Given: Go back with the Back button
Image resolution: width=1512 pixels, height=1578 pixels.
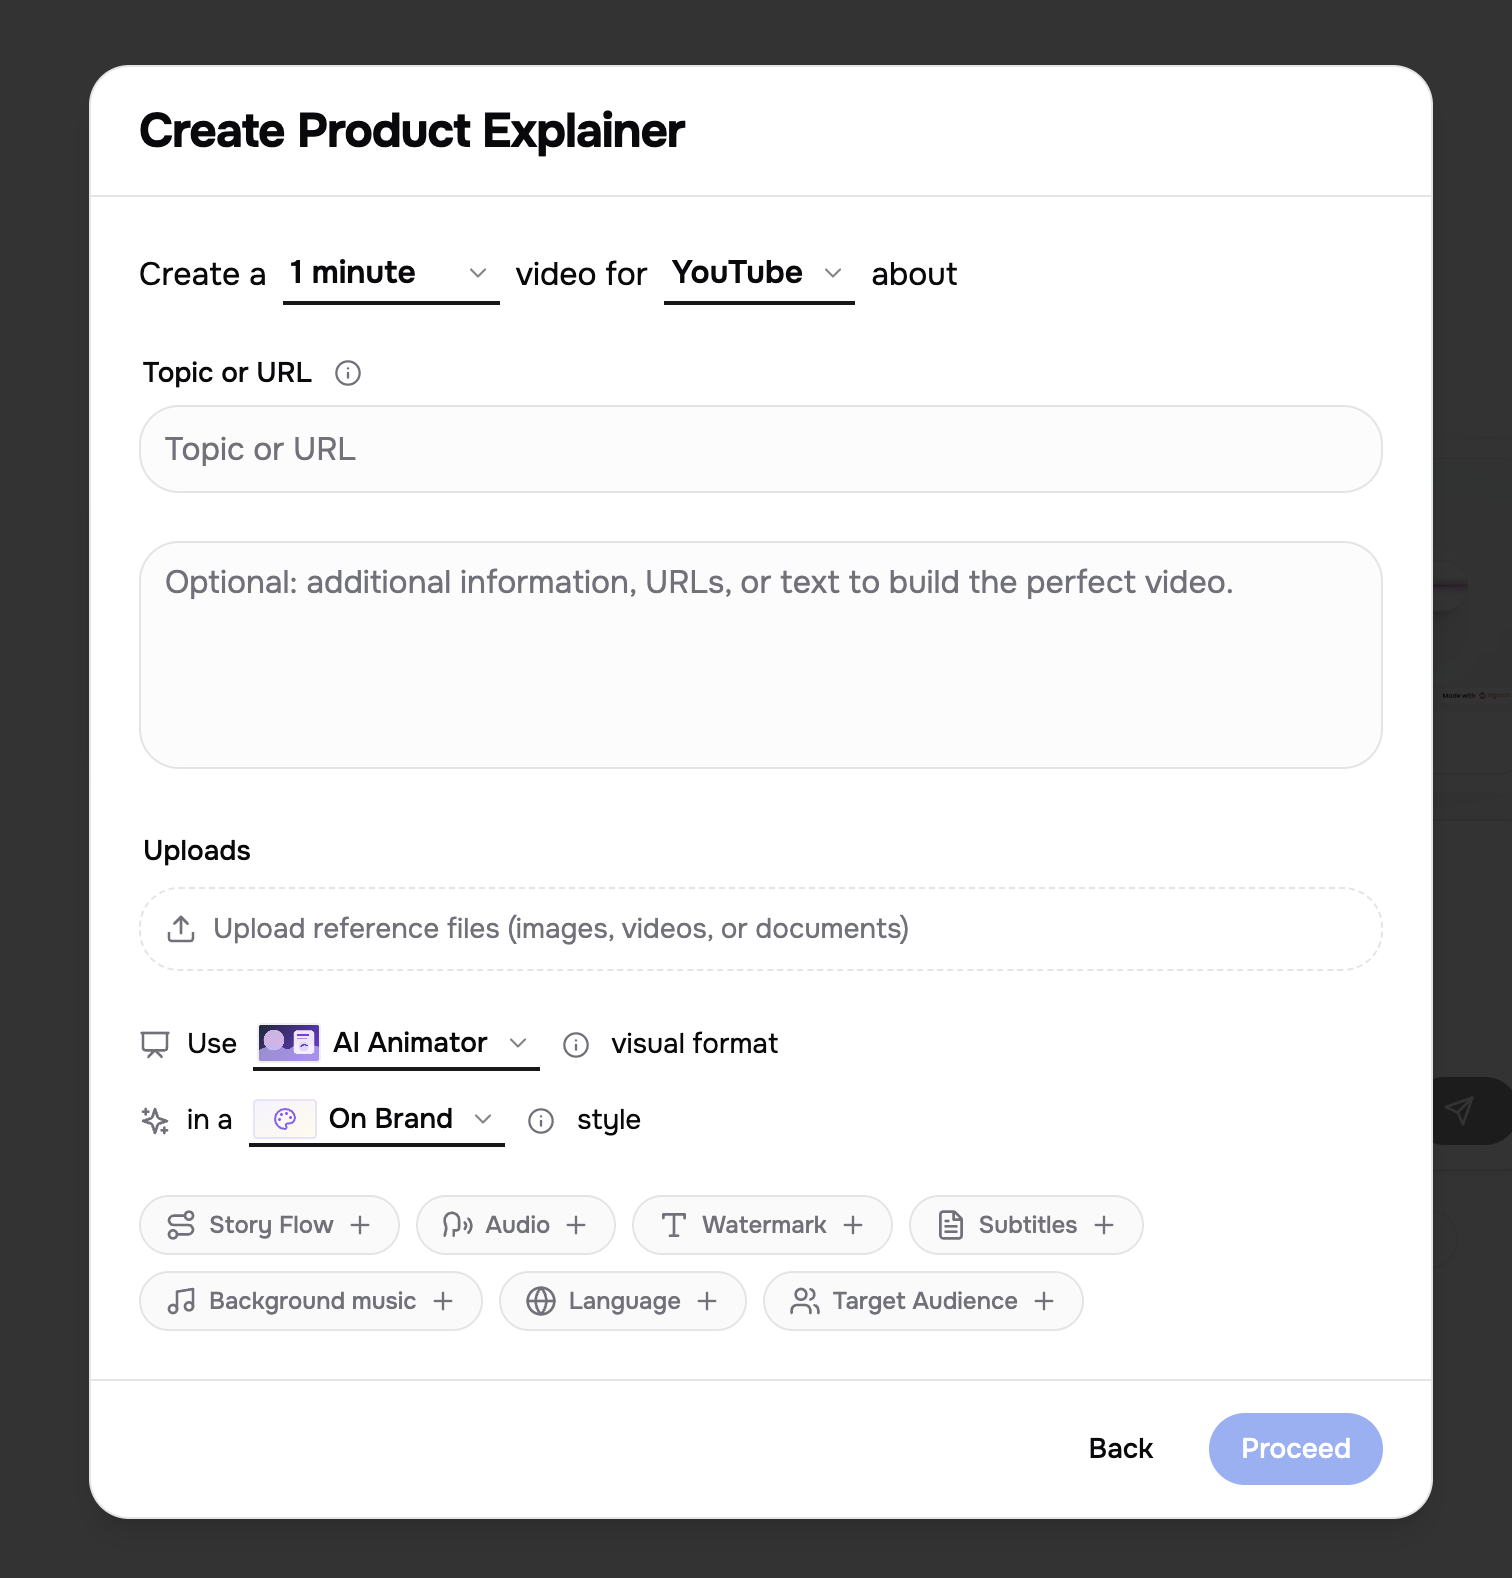Looking at the screenshot, I should (1120, 1448).
